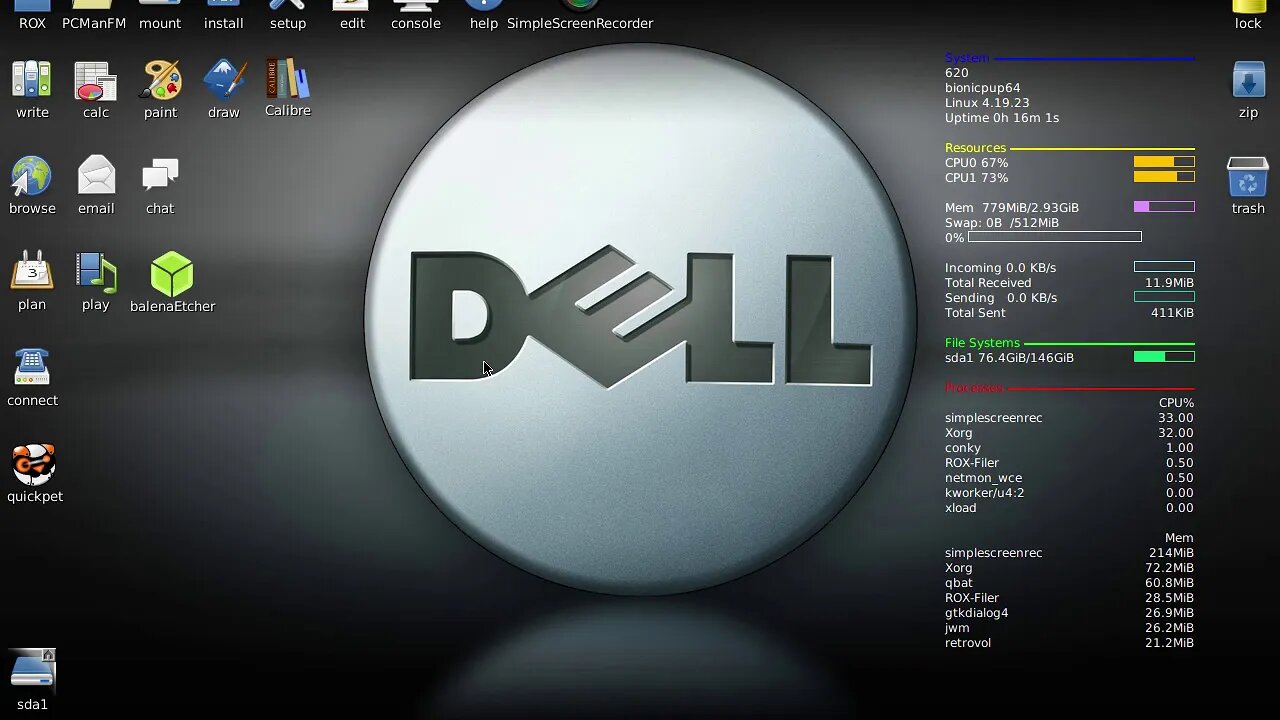
Task: Open the trash bin icon
Action: (x=1248, y=176)
